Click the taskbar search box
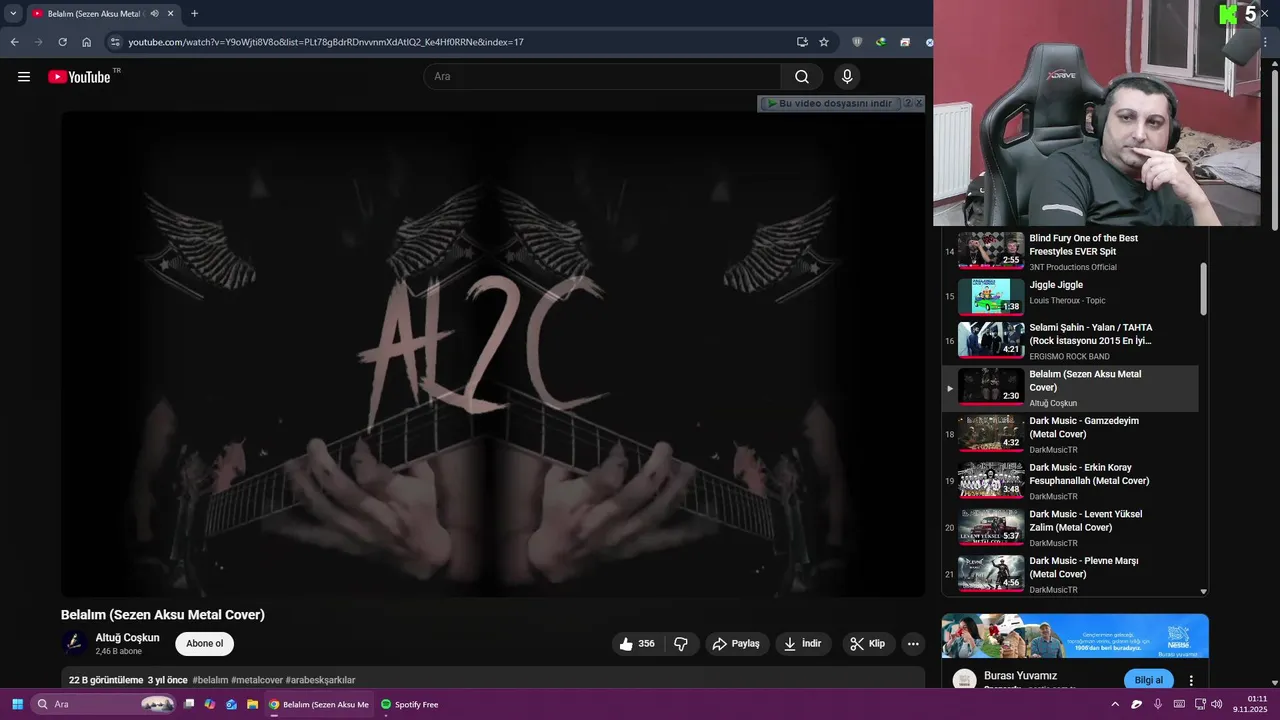 coord(104,704)
